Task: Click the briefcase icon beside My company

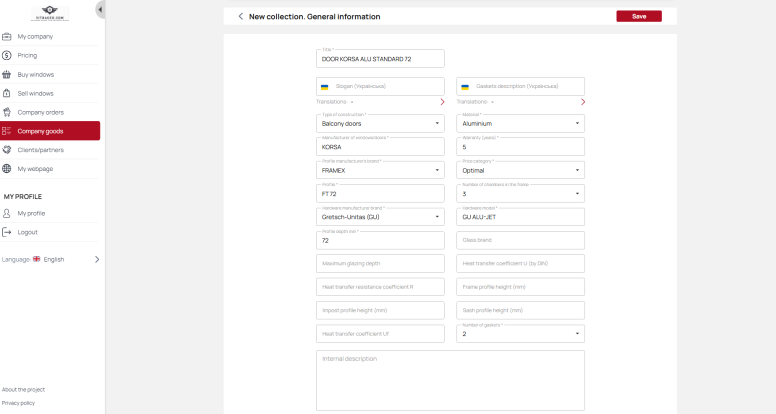Action: [x=6, y=37]
